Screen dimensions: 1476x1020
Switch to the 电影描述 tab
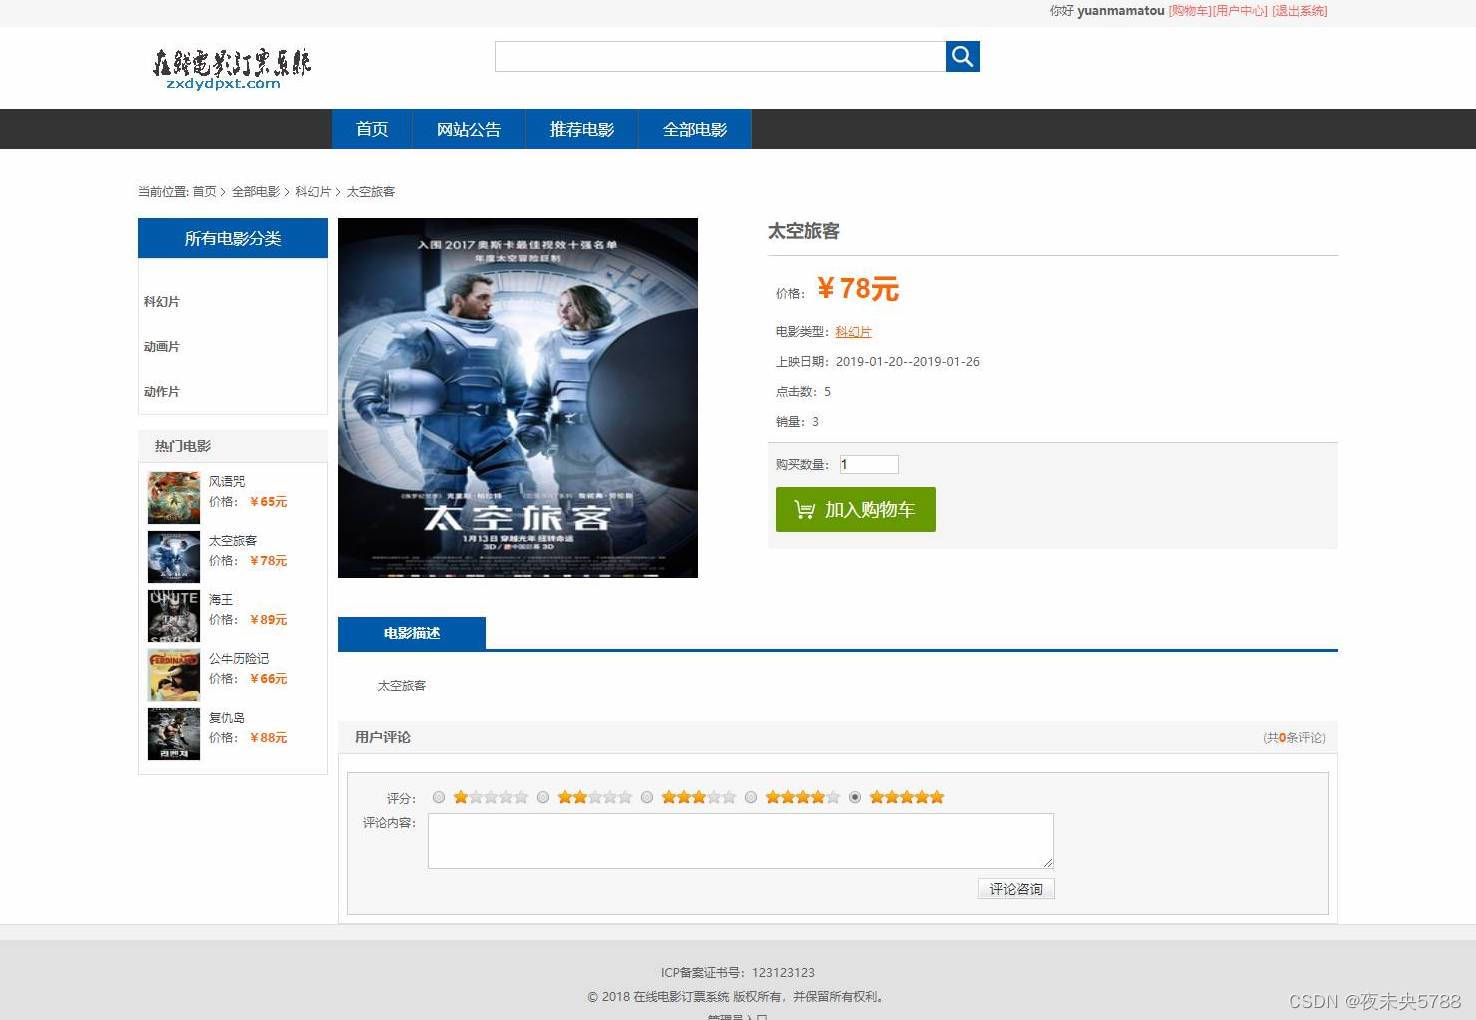tap(412, 633)
